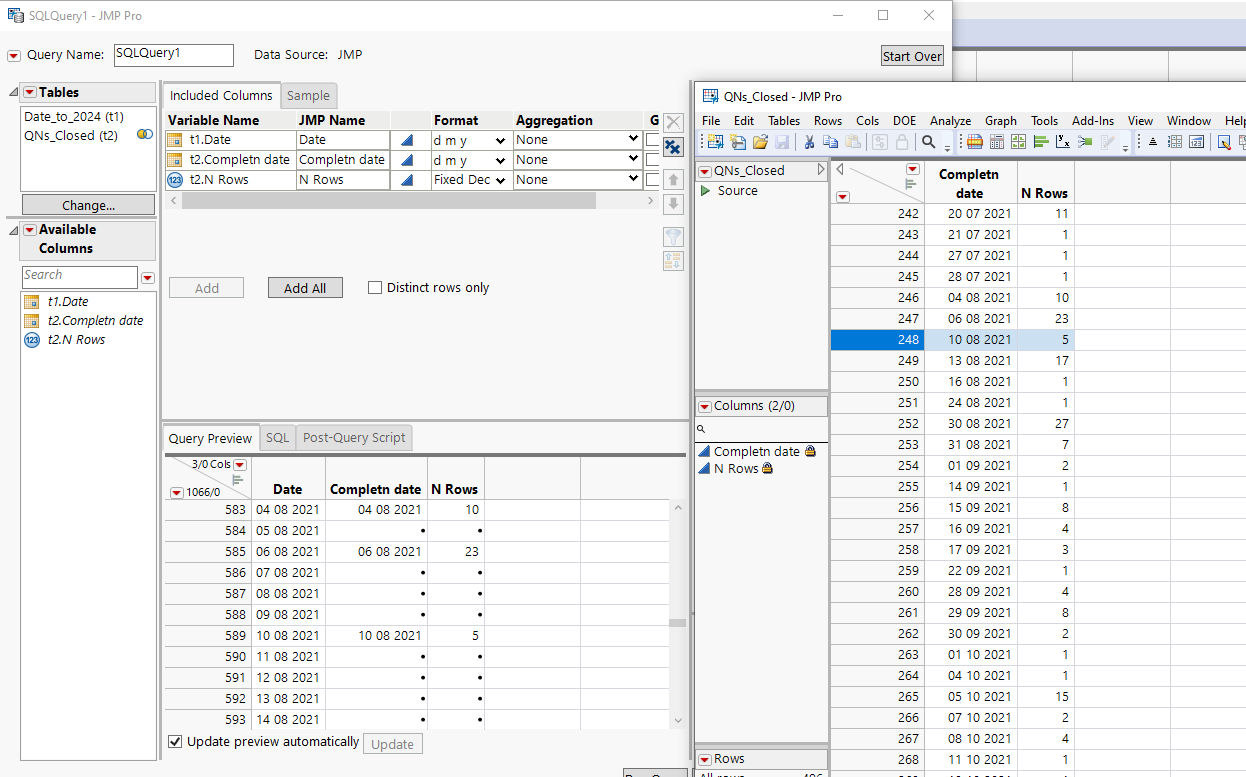Open the Analyze menu

click(x=950, y=120)
